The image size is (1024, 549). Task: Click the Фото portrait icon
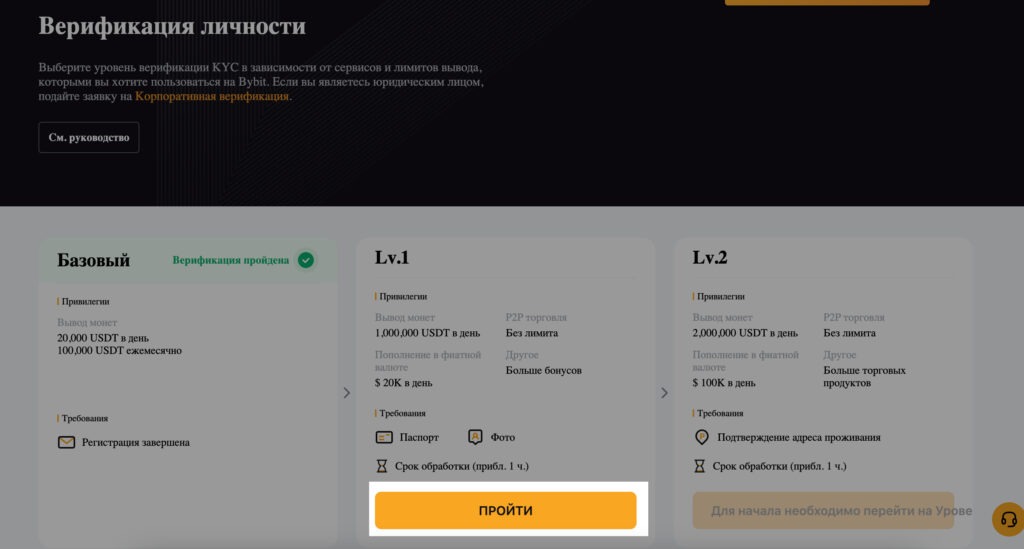[475, 437]
